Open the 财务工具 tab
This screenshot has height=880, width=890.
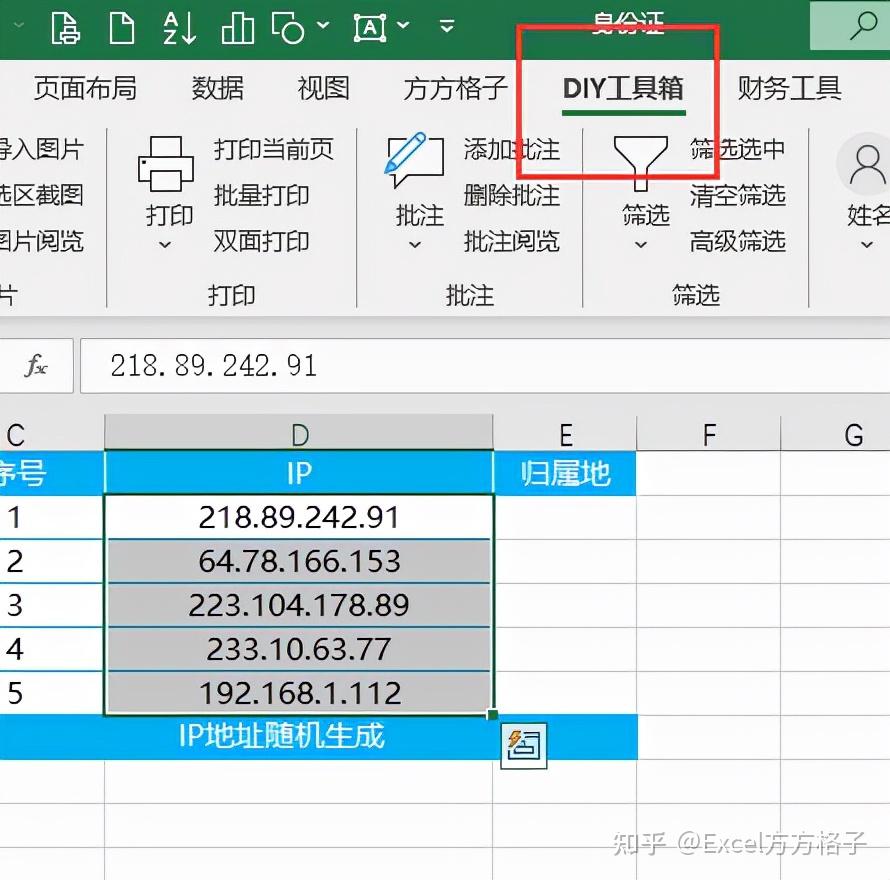click(x=788, y=89)
